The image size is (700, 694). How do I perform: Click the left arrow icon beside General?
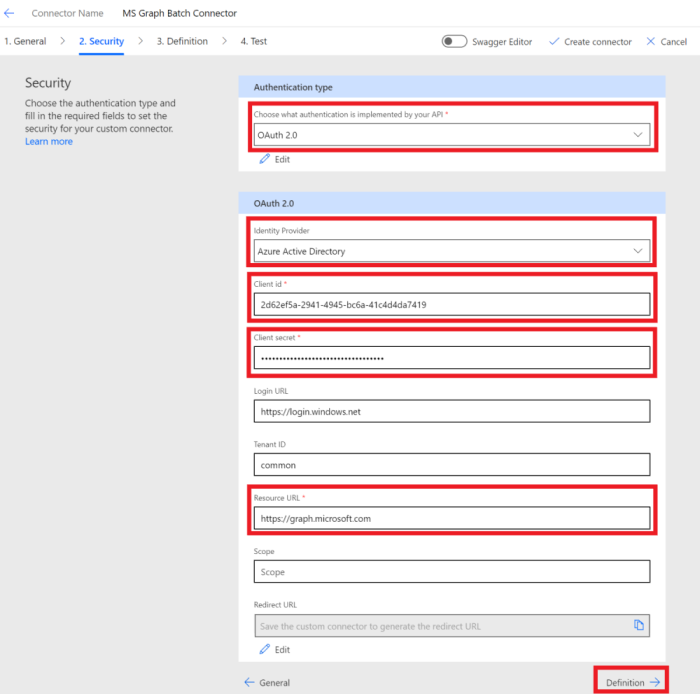click(x=249, y=682)
